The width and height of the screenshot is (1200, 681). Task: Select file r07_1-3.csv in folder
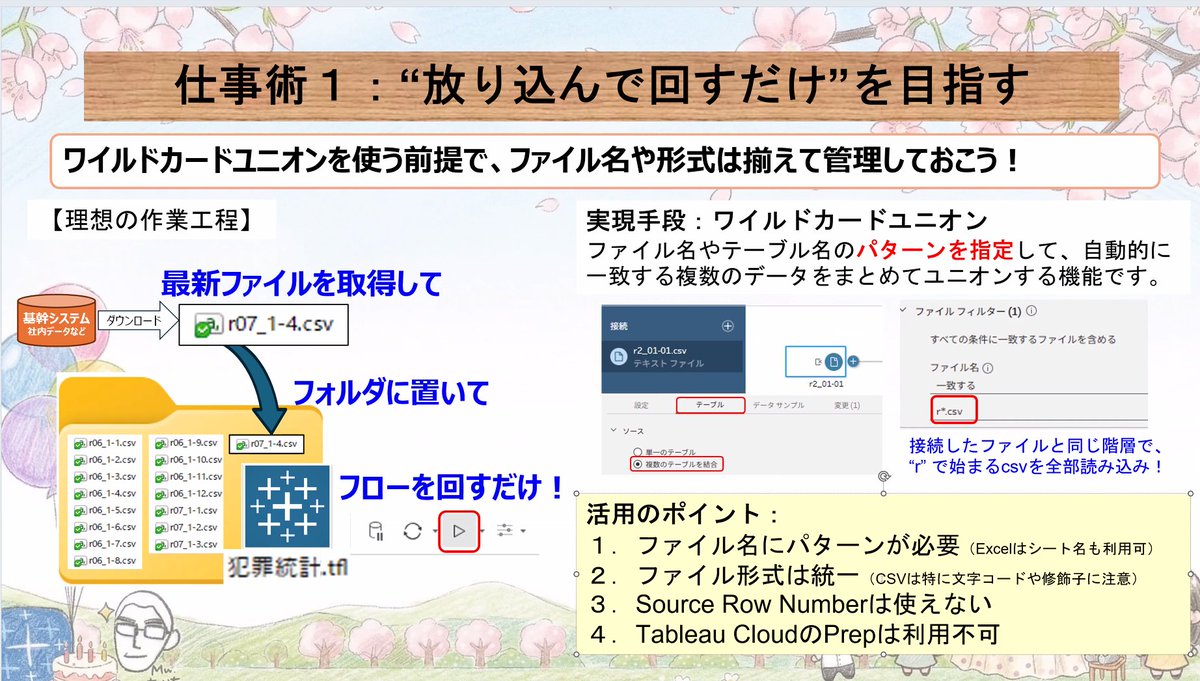coord(184,544)
